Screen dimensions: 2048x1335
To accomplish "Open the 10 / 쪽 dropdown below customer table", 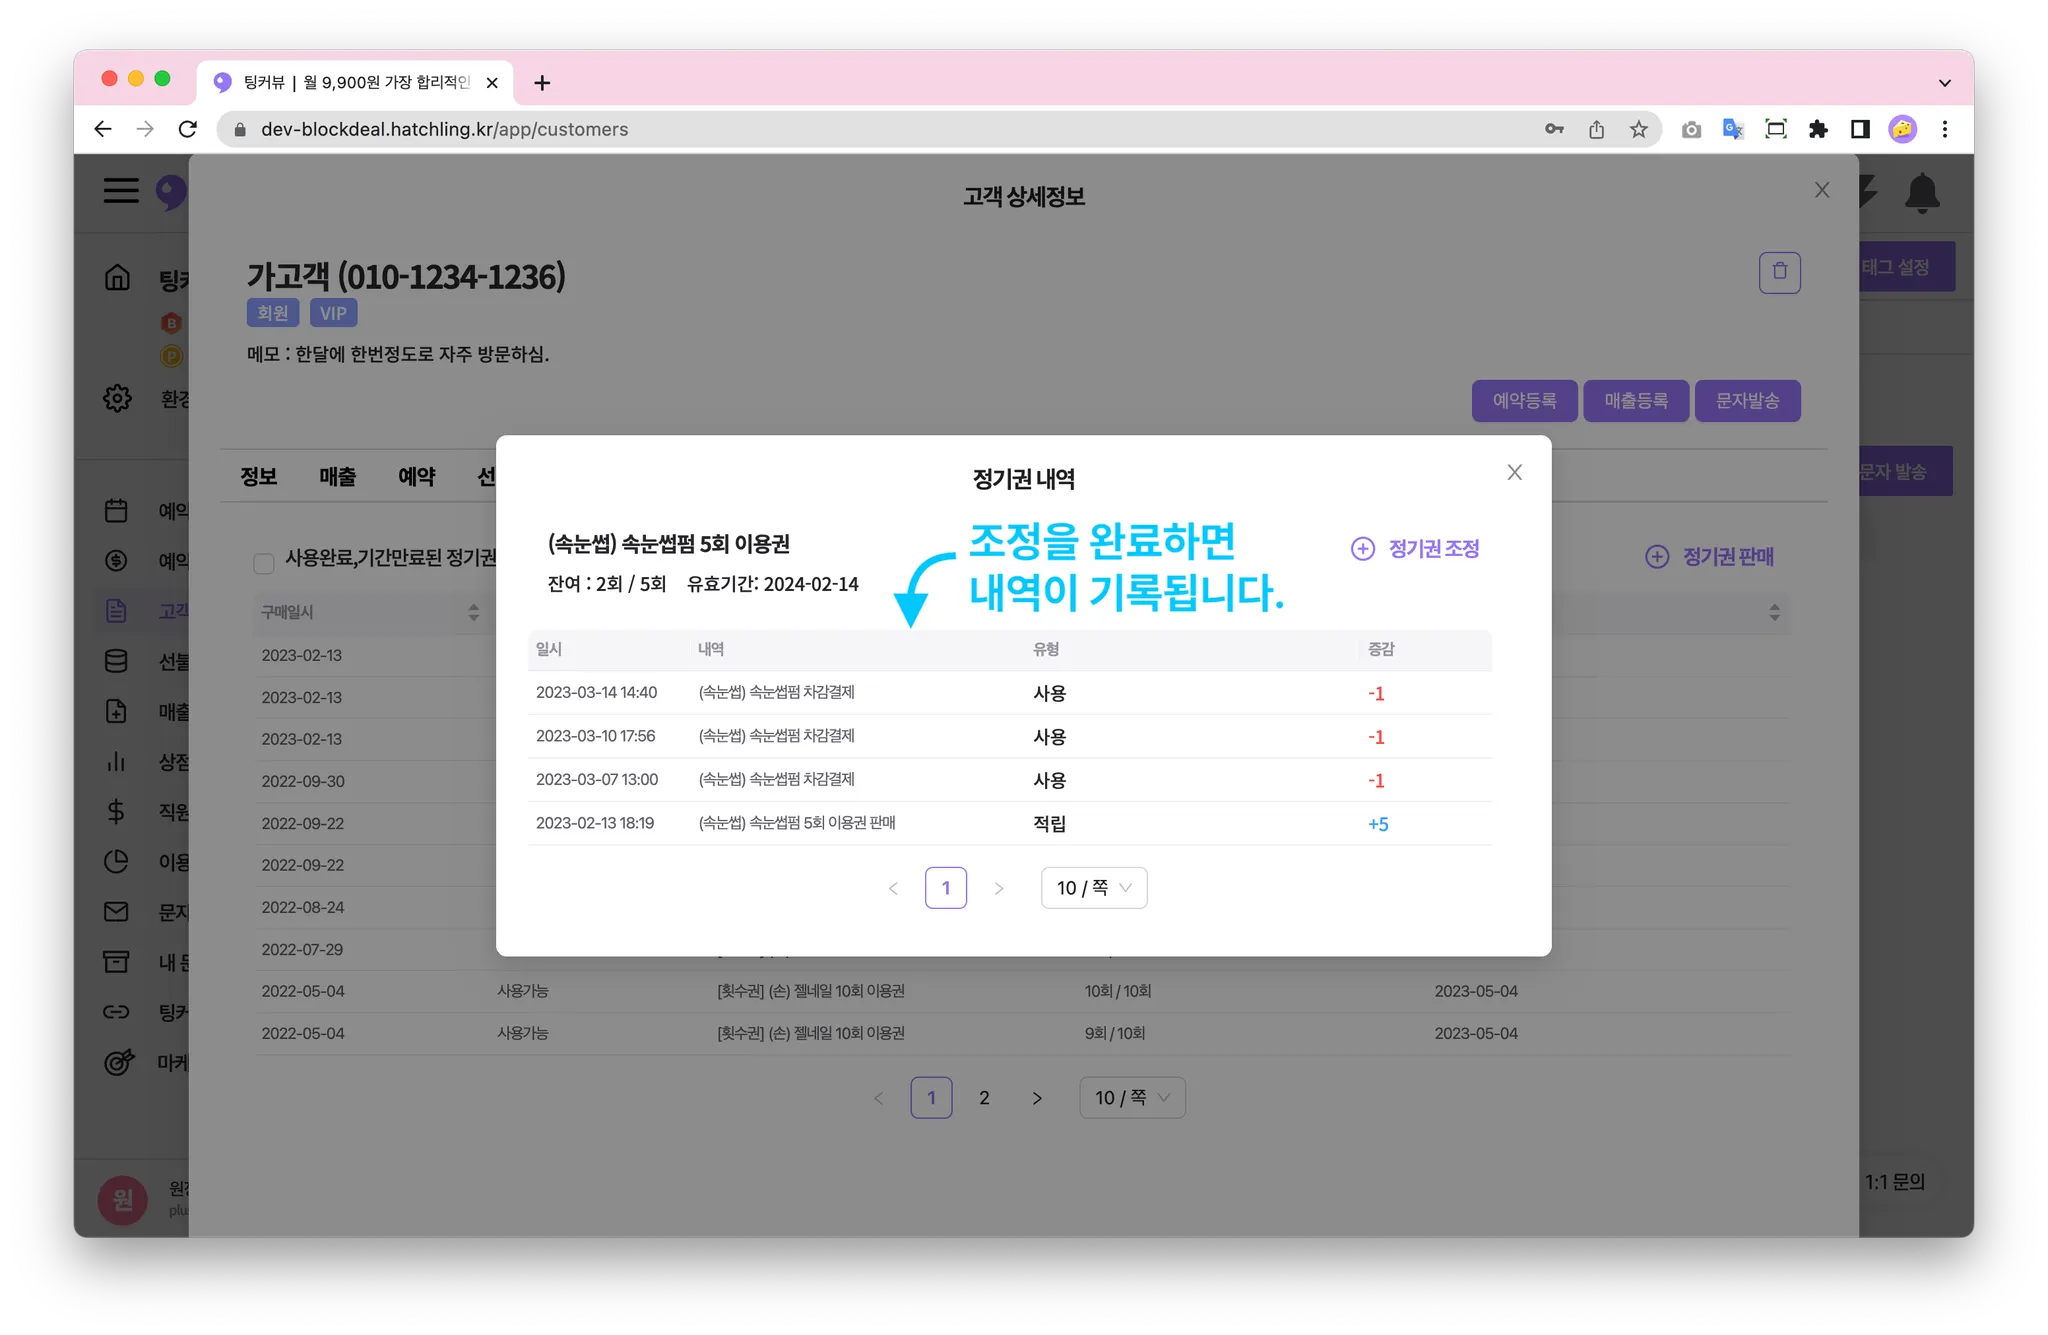I will coord(1132,1098).
